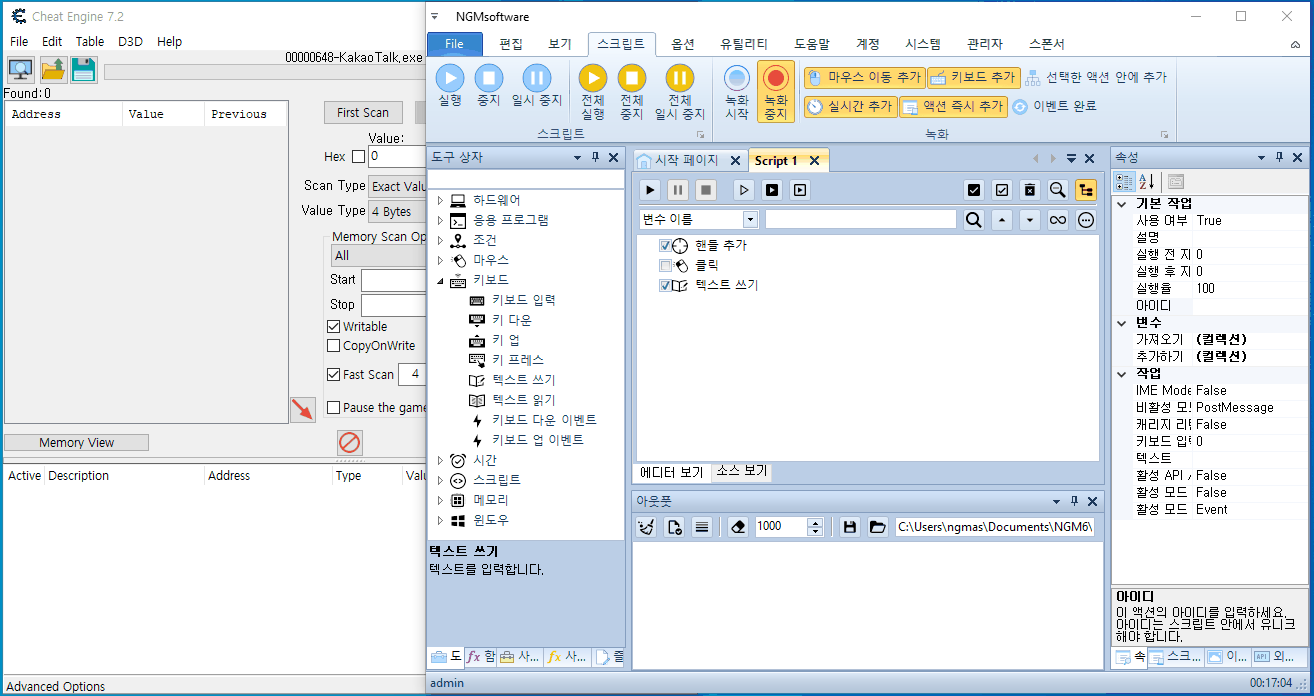The width and height of the screenshot is (1314, 696).
Task: Click the uncheck-all outlined checkbox icon
Action: 1002,190
